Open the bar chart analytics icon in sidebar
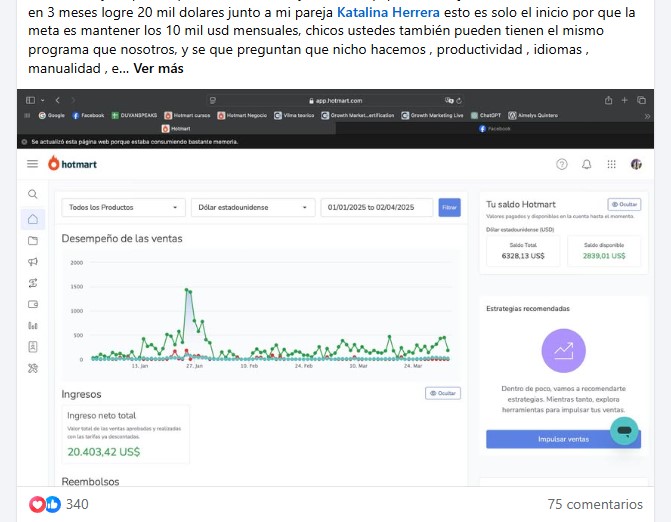671x522 pixels. pos(33,326)
